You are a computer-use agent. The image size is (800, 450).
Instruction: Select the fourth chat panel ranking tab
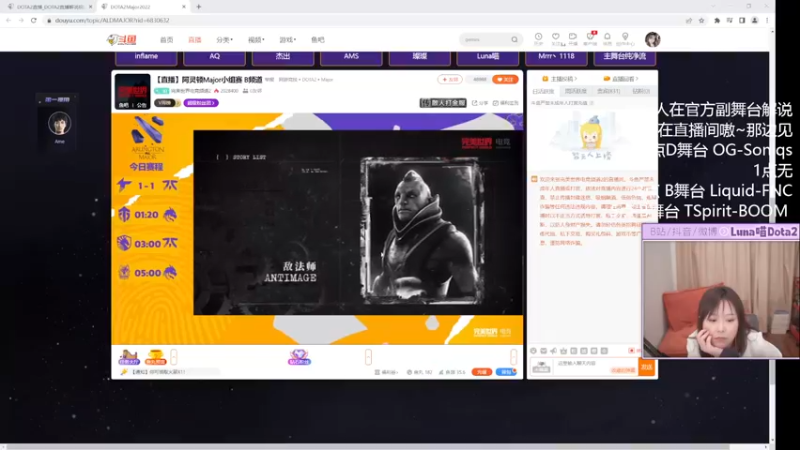pos(641,91)
